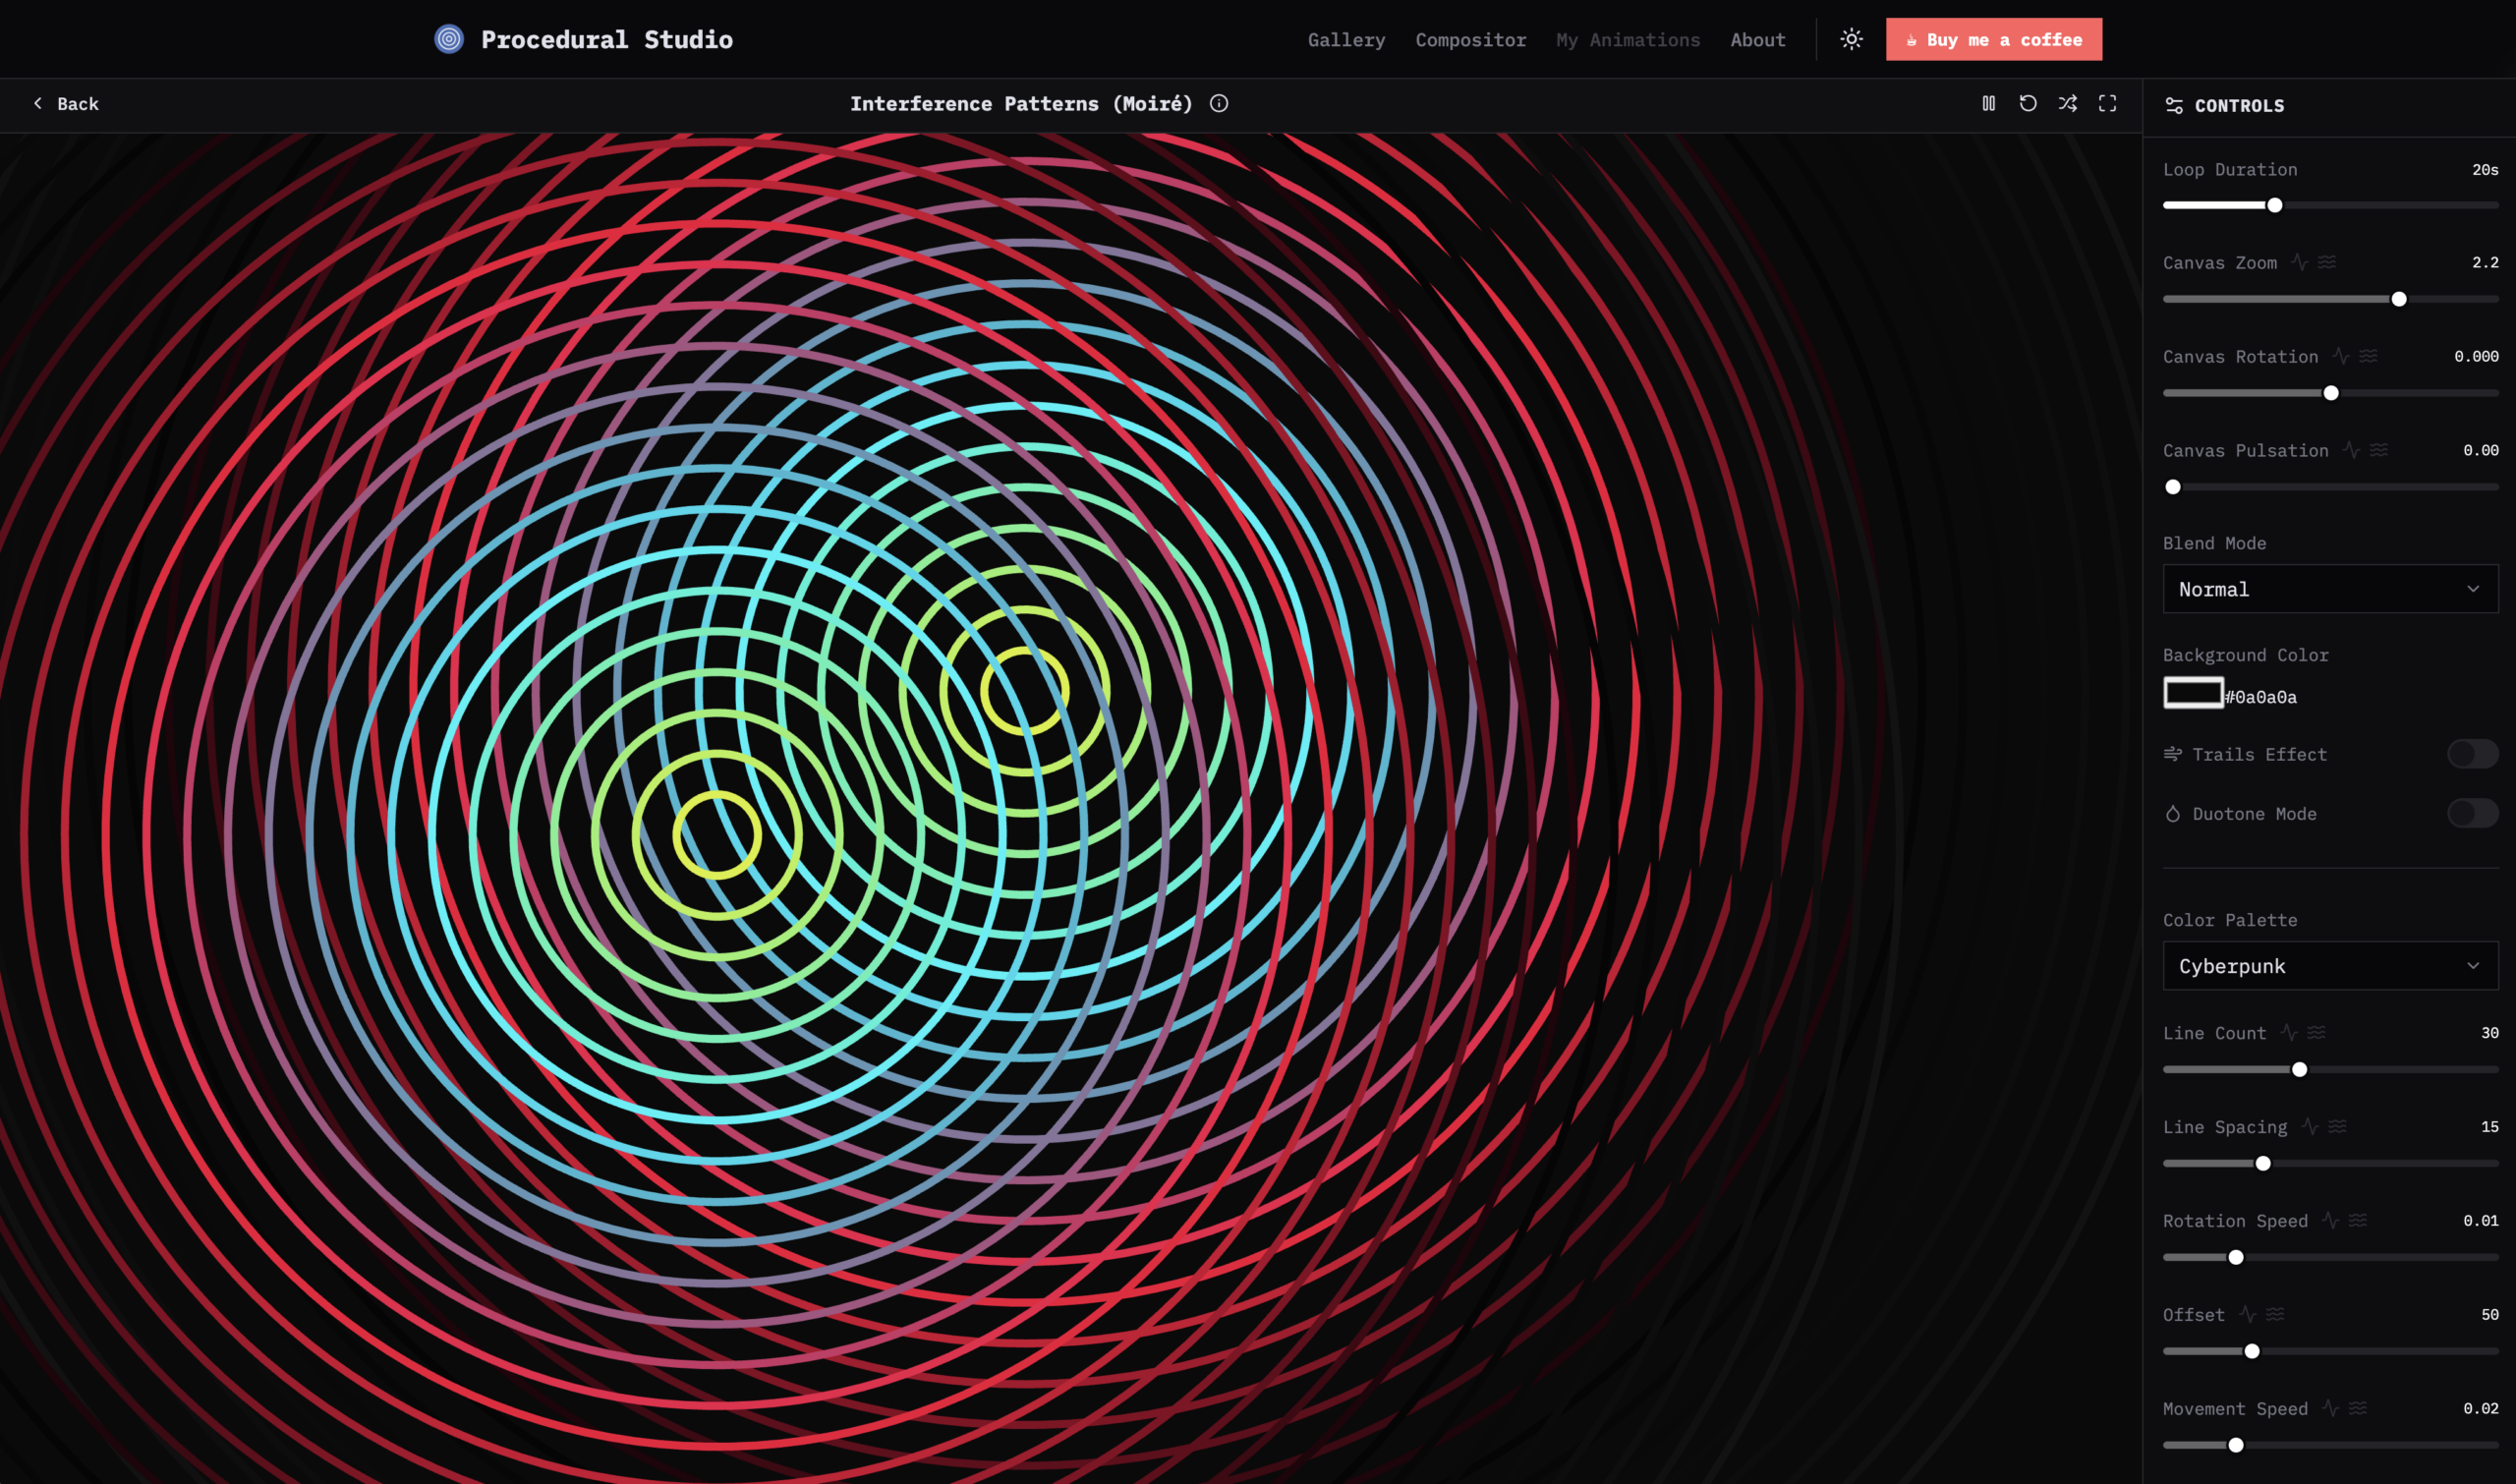Click the info icon beside Interference Patterns title

(1218, 103)
